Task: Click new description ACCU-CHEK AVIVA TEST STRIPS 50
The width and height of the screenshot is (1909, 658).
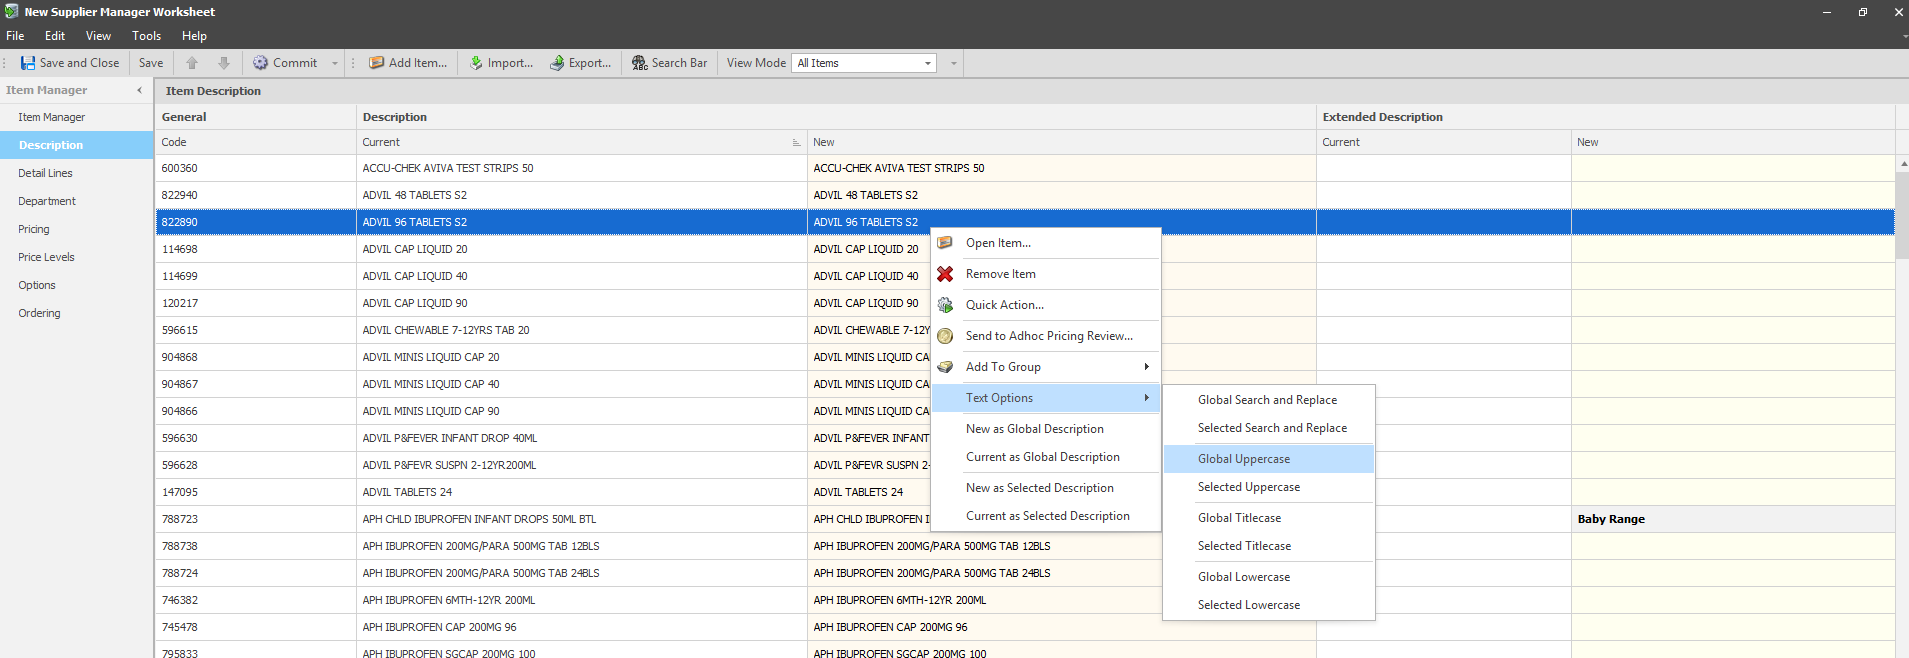Action: 1062,168
